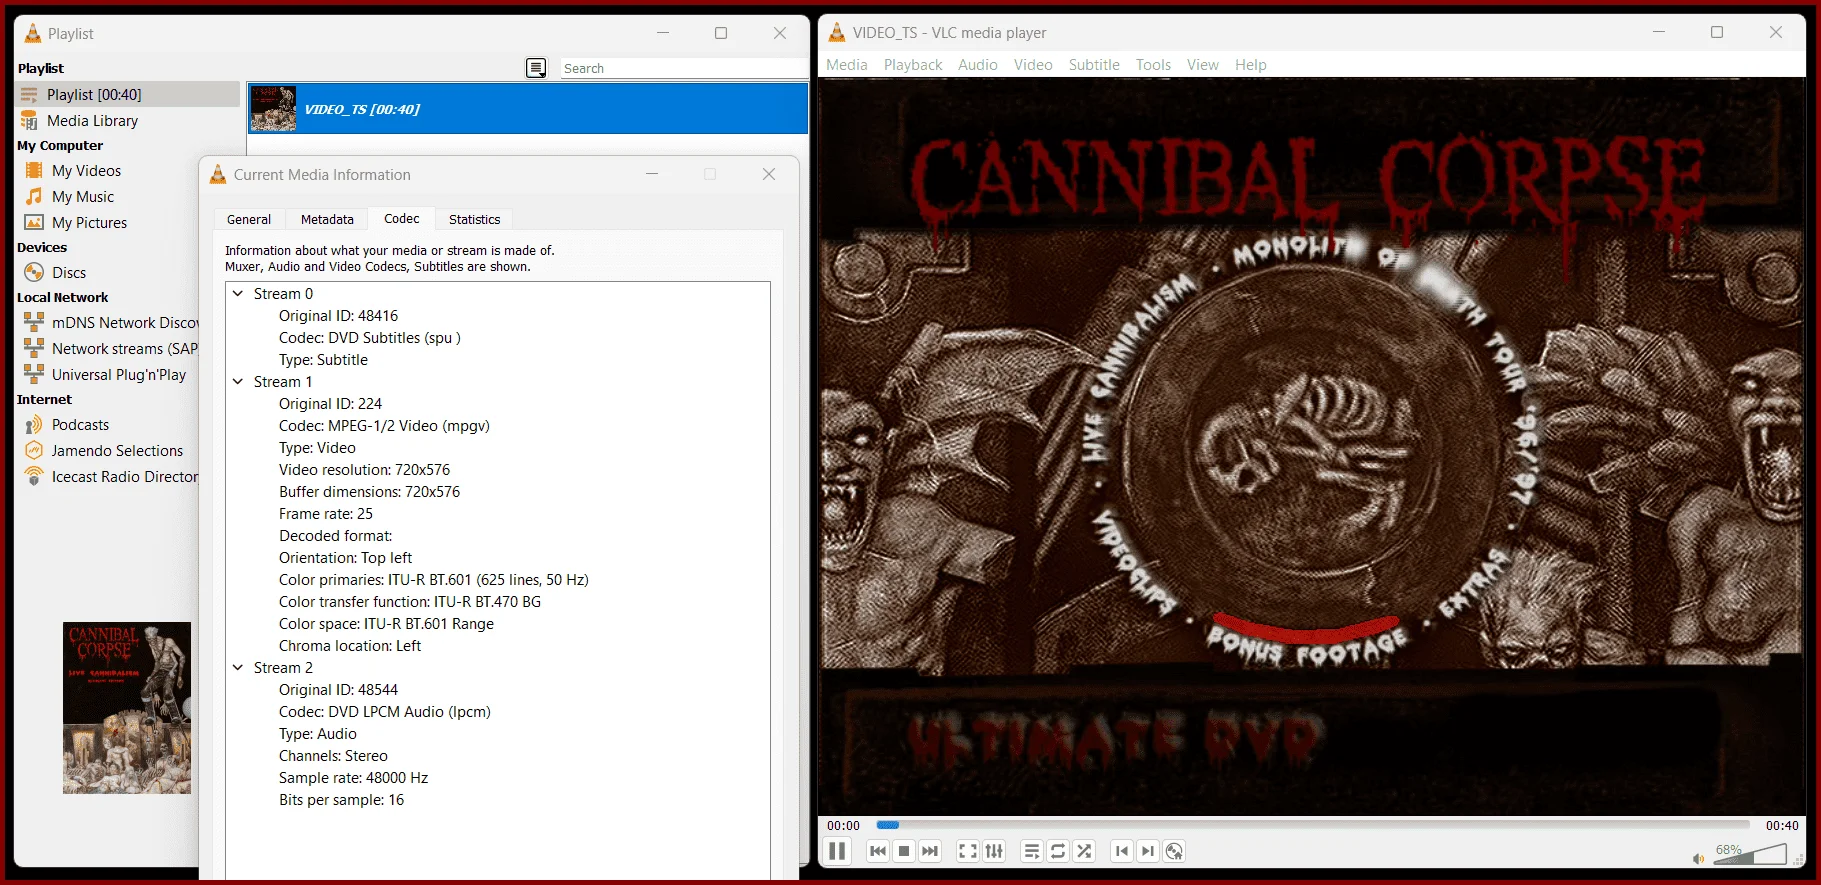The height and width of the screenshot is (885, 1821).
Task: Select 'Video resolution: 720x576' row
Action: tap(364, 469)
